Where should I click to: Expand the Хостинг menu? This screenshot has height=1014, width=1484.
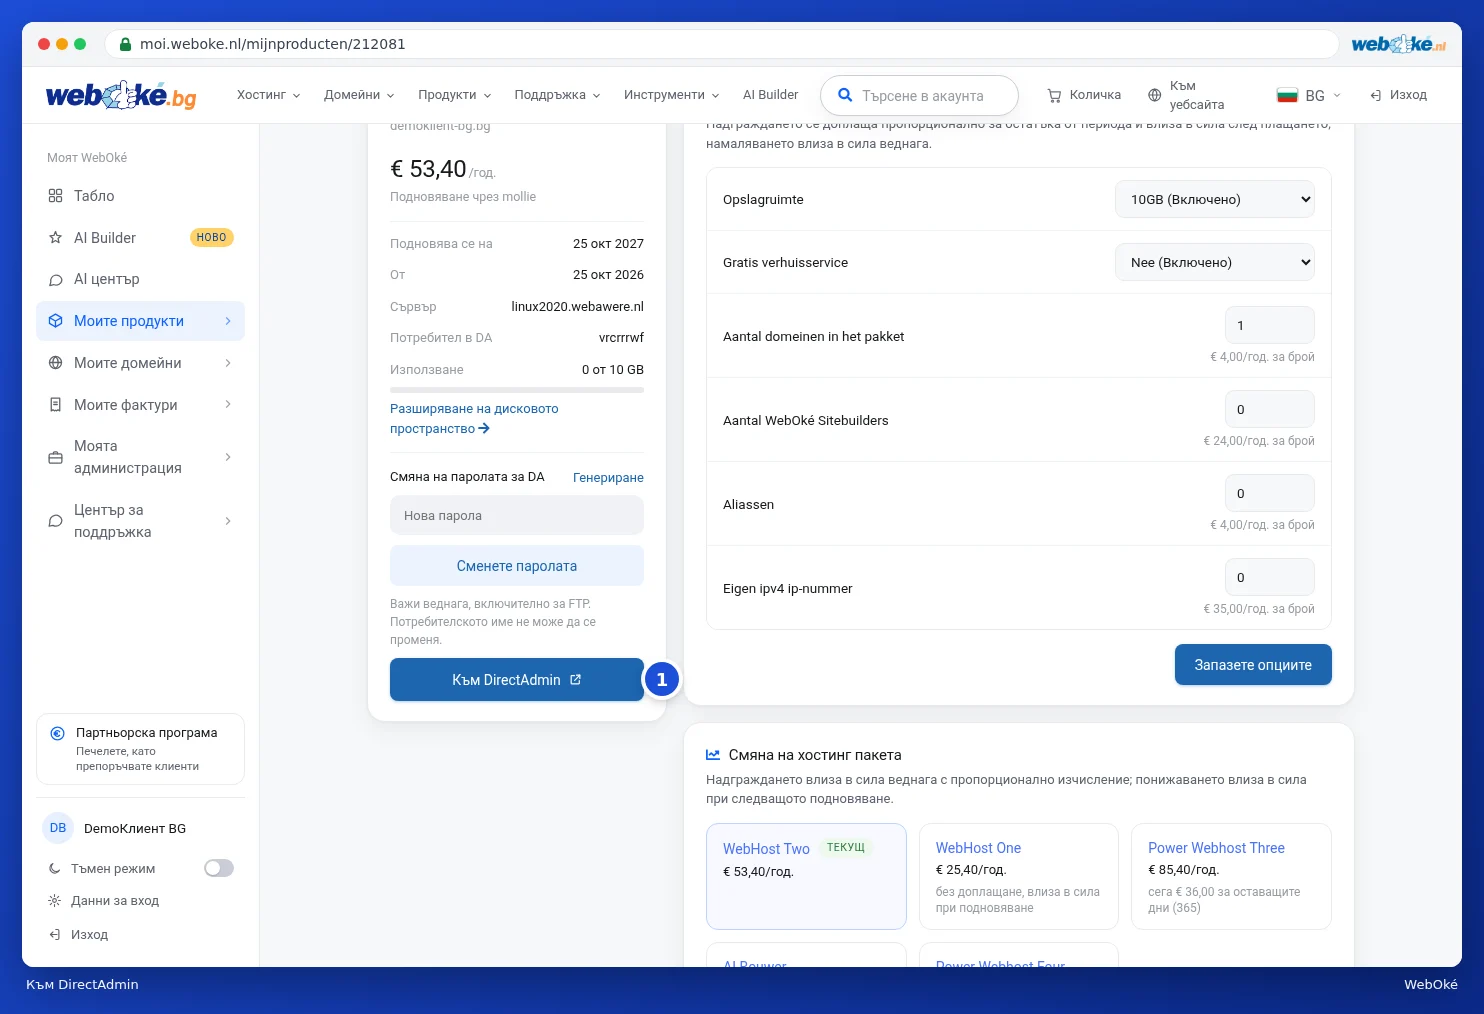pos(268,95)
